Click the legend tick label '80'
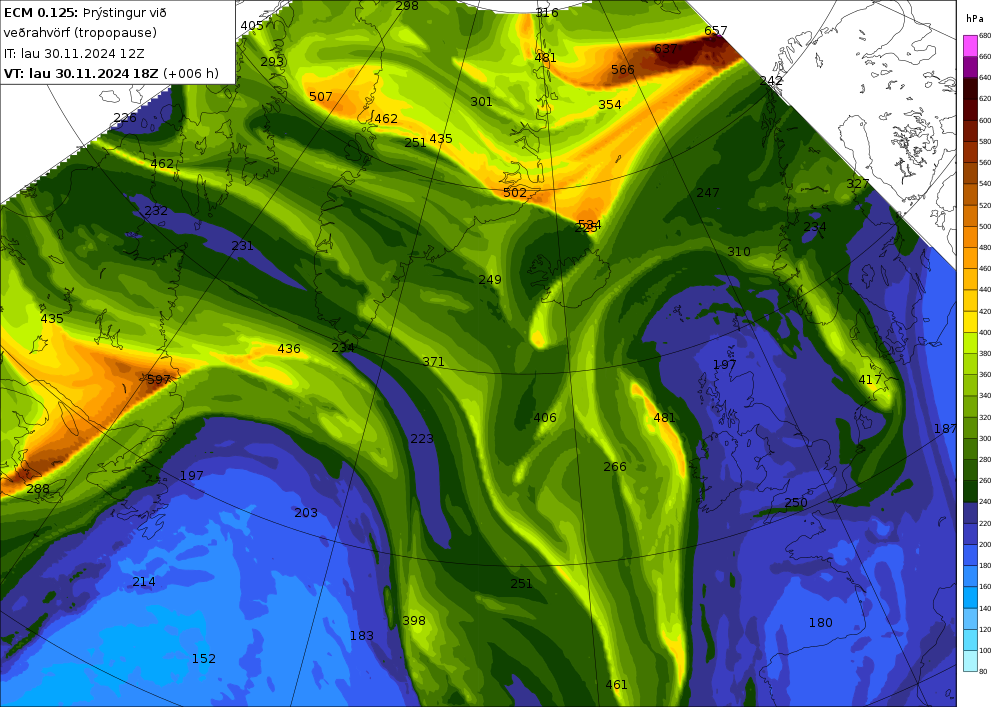The width and height of the screenshot is (1000, 707). click(x=983, y=671)
